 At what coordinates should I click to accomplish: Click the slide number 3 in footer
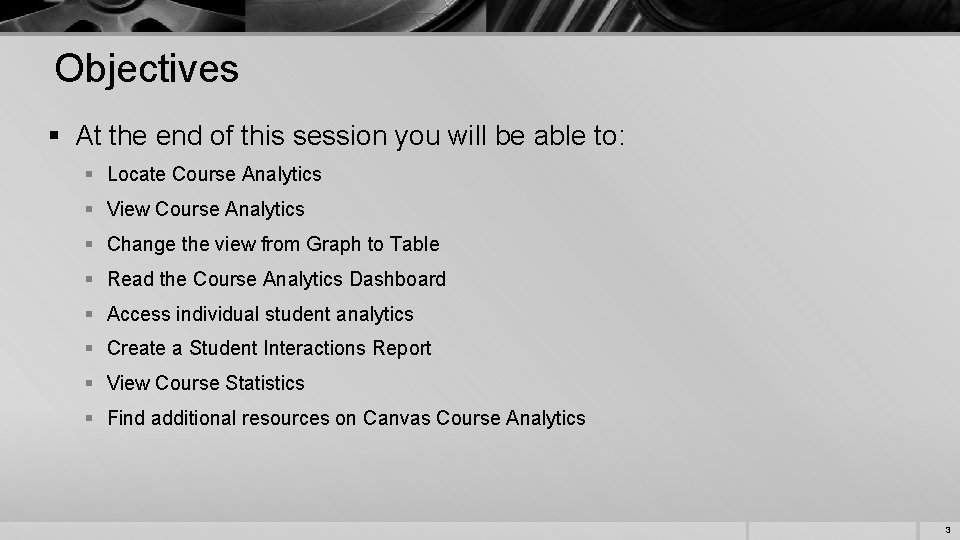948,530
